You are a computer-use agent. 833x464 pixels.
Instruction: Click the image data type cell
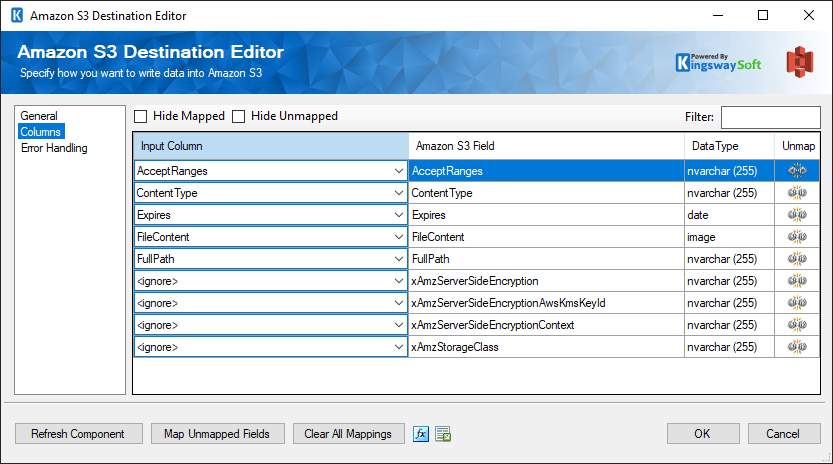click(729, 237)
